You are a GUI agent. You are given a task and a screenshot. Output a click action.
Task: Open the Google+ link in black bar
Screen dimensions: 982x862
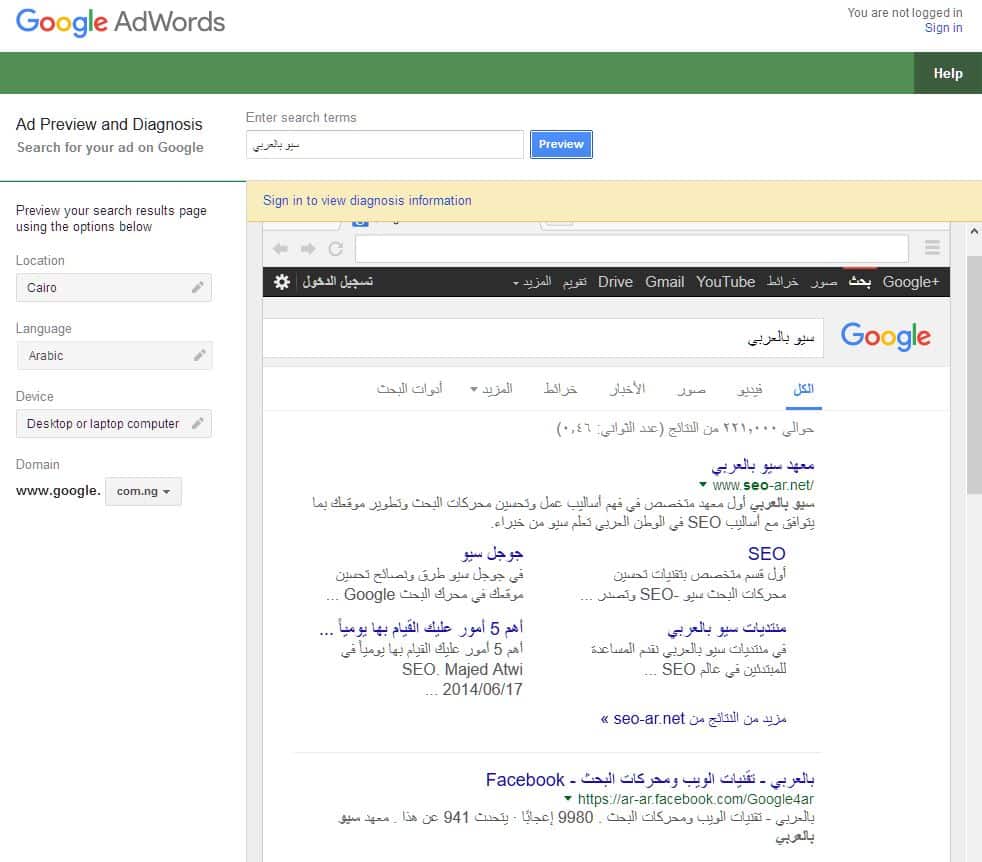pyautogui.click(x=911, y=282)
